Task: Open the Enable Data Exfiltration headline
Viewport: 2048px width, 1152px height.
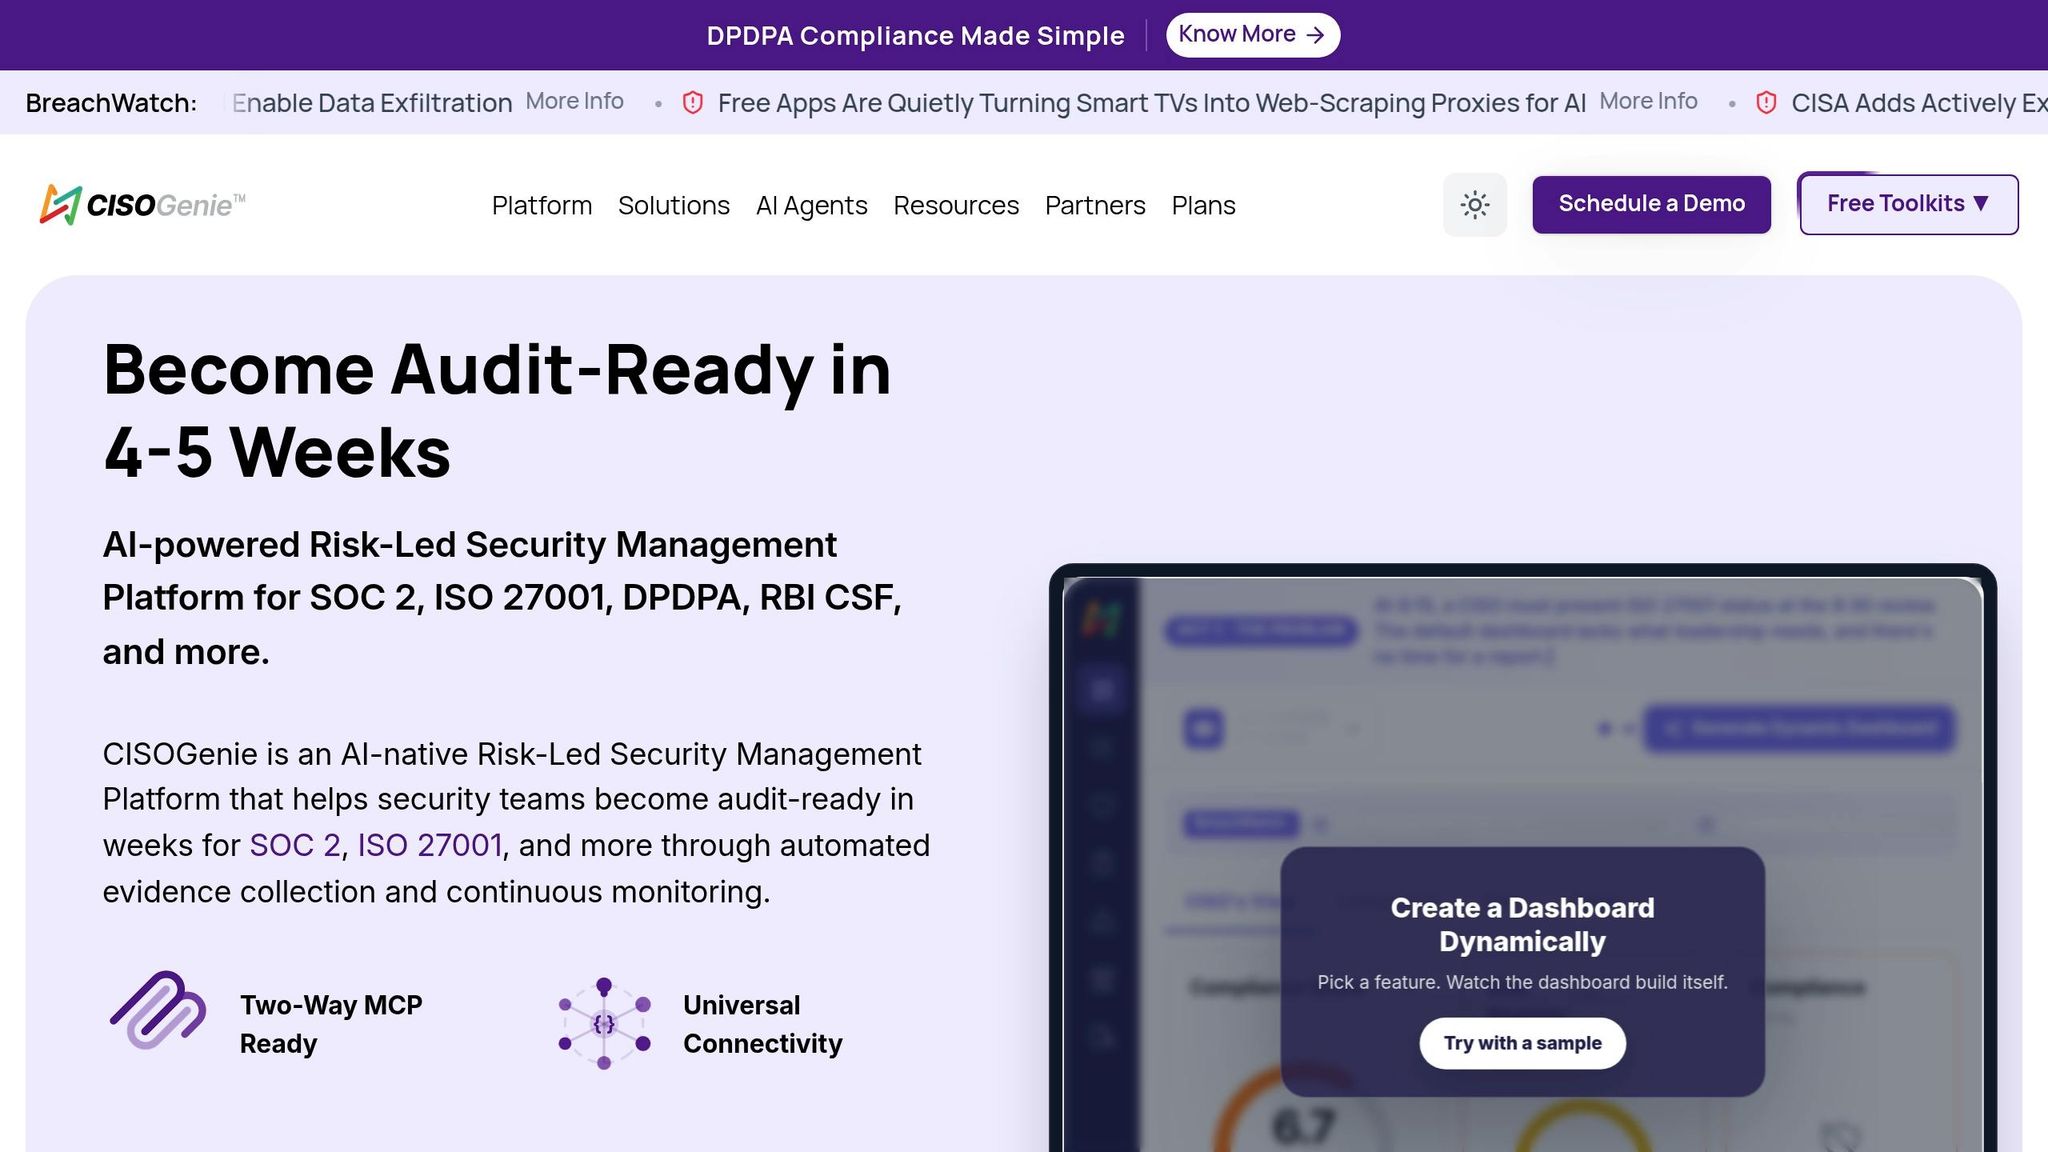Action: (x=372, y=103)
